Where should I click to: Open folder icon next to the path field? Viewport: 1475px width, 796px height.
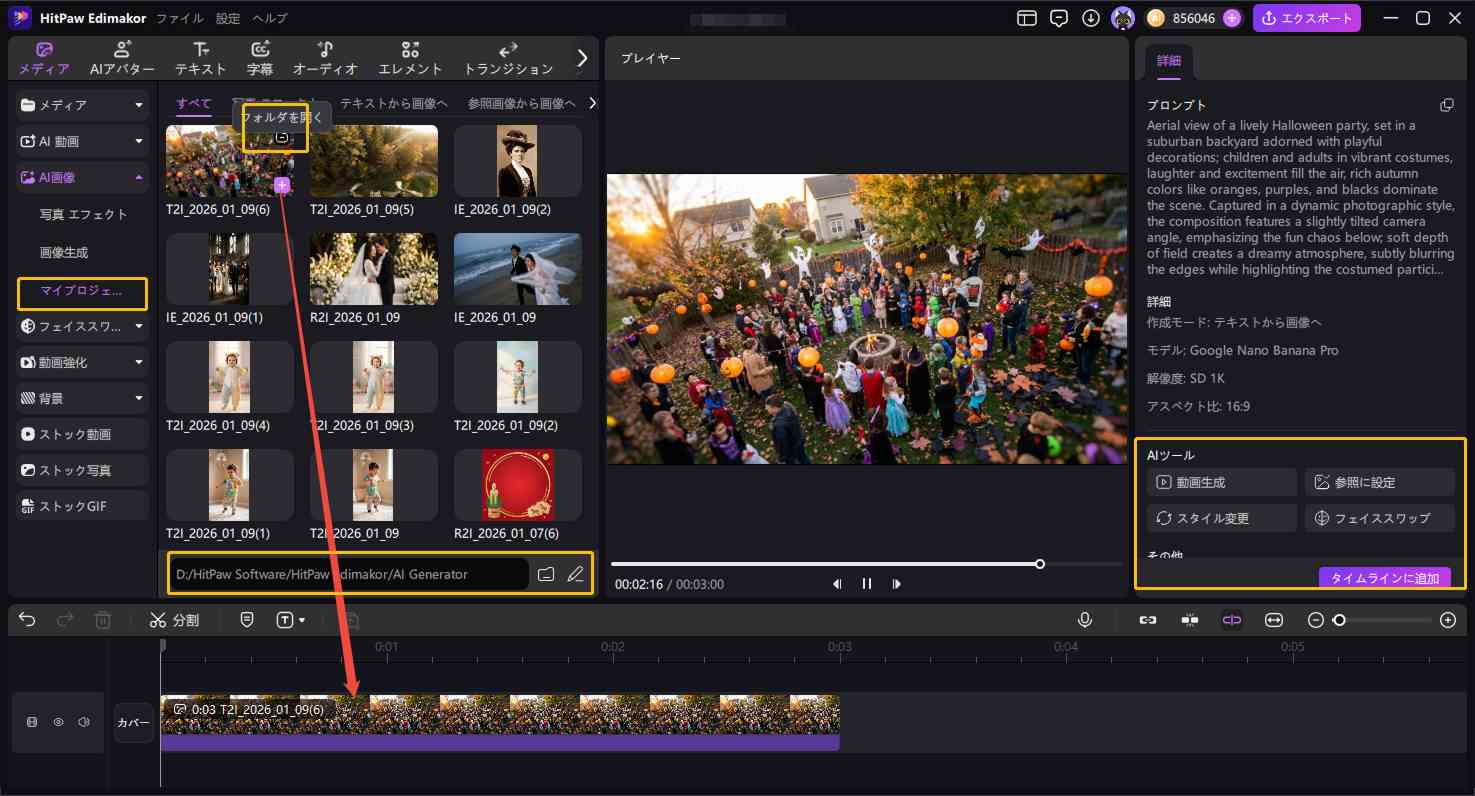coord(546,574)
